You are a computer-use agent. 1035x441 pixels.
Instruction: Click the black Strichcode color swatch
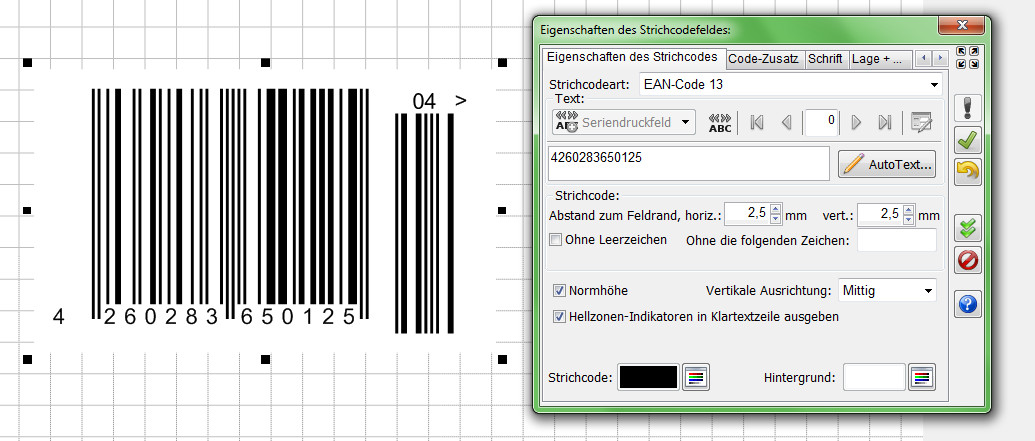pos(647,377)
